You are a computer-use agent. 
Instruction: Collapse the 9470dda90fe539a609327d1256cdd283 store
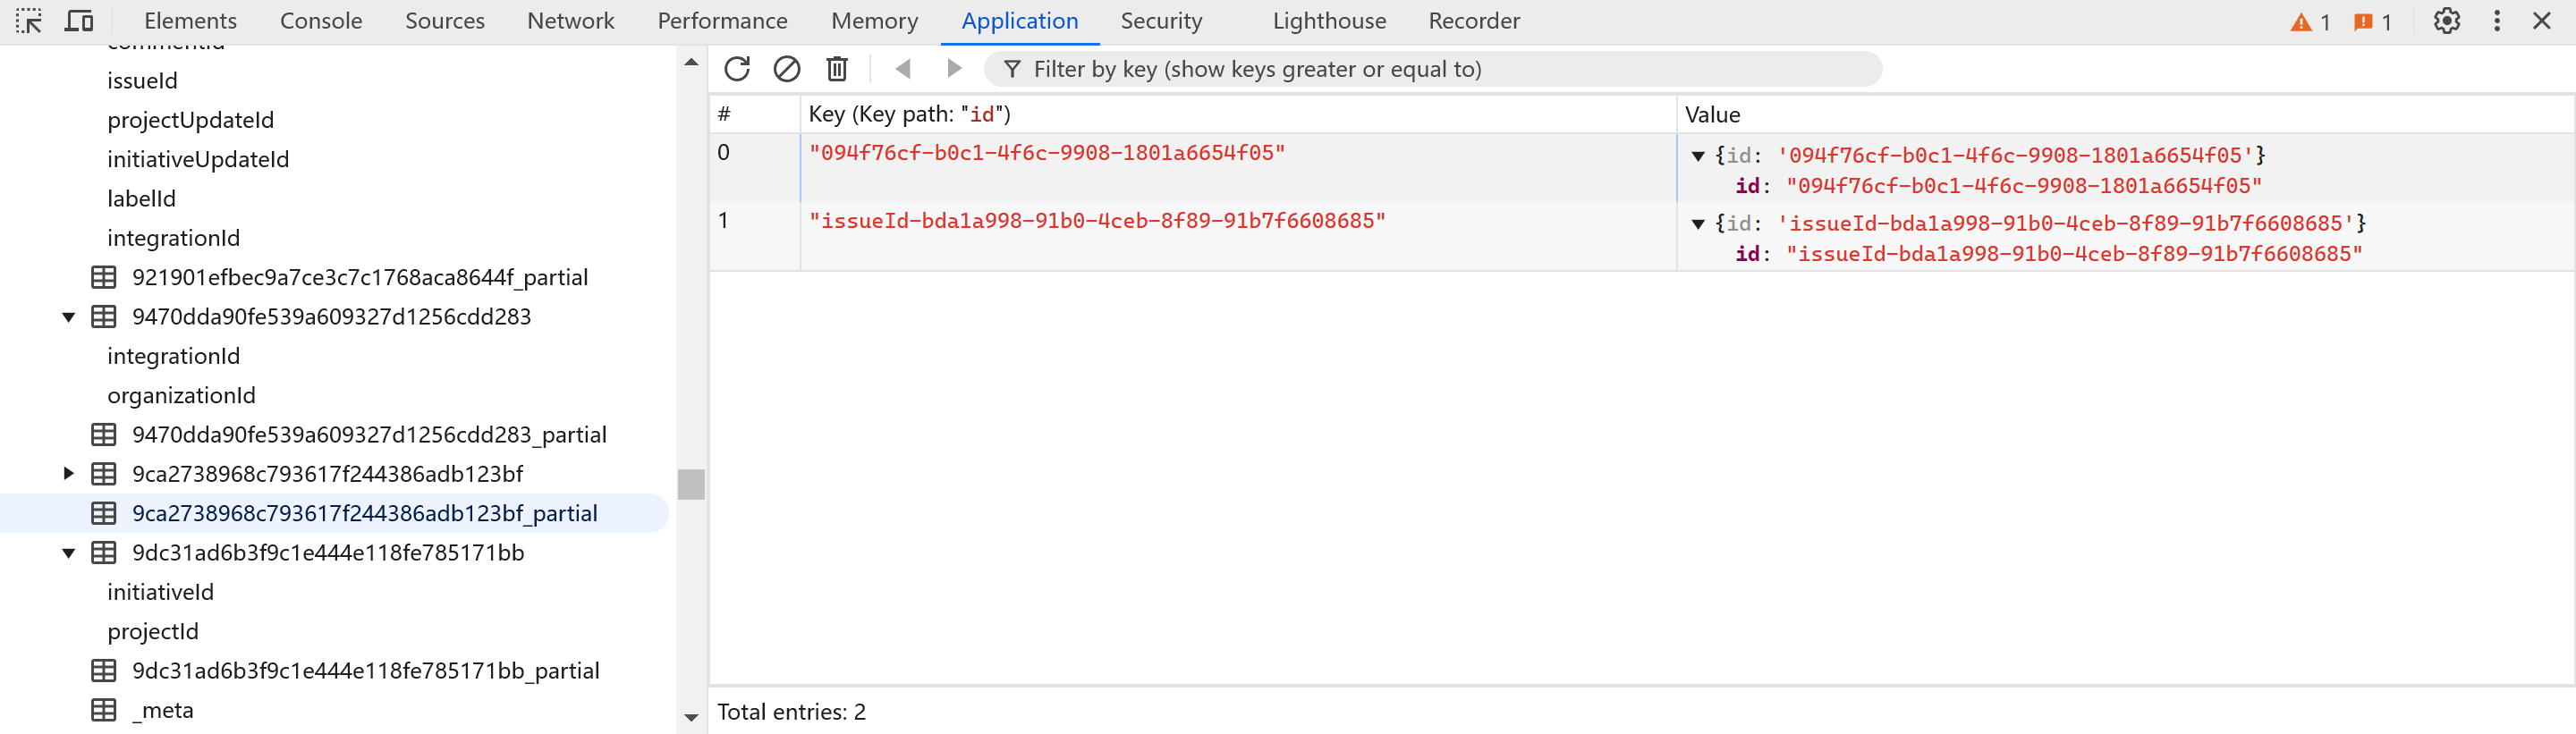(x=69, y=317)
